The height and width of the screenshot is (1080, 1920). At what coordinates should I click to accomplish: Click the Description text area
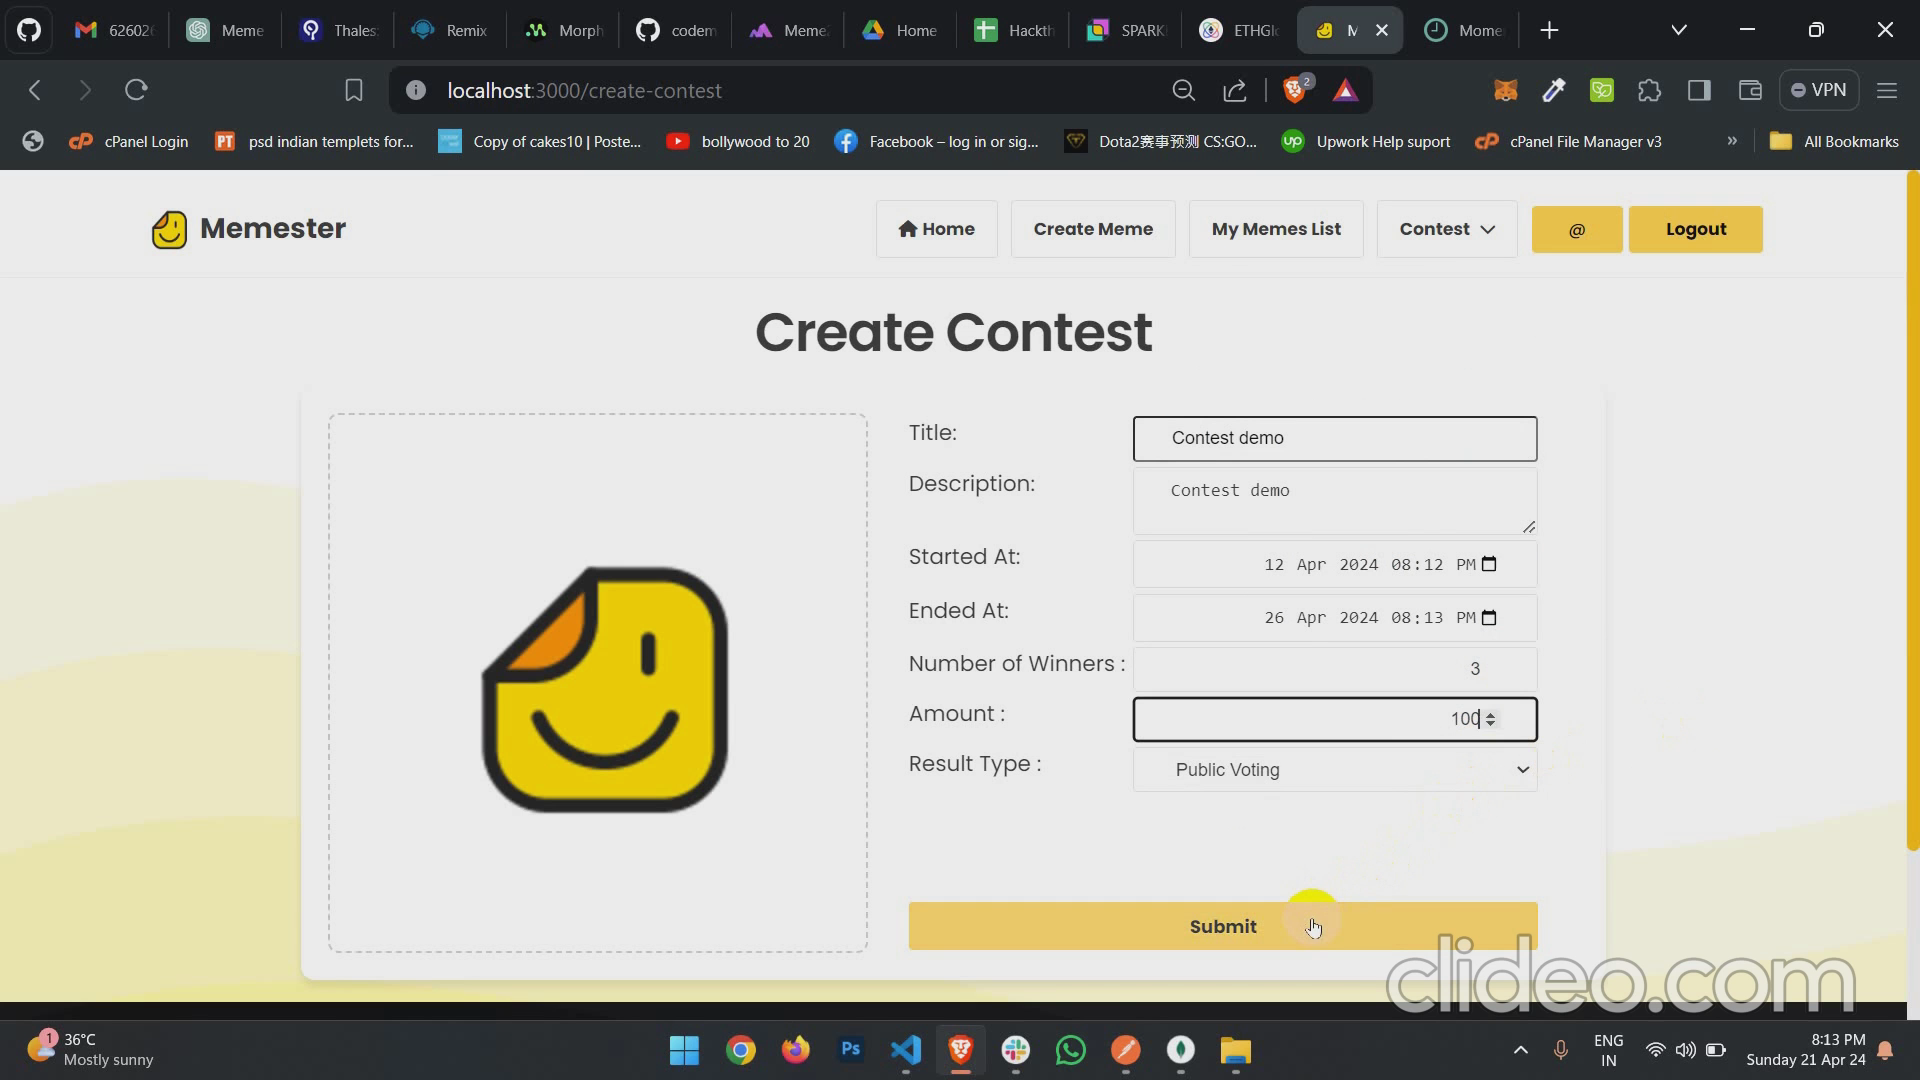1334,500
